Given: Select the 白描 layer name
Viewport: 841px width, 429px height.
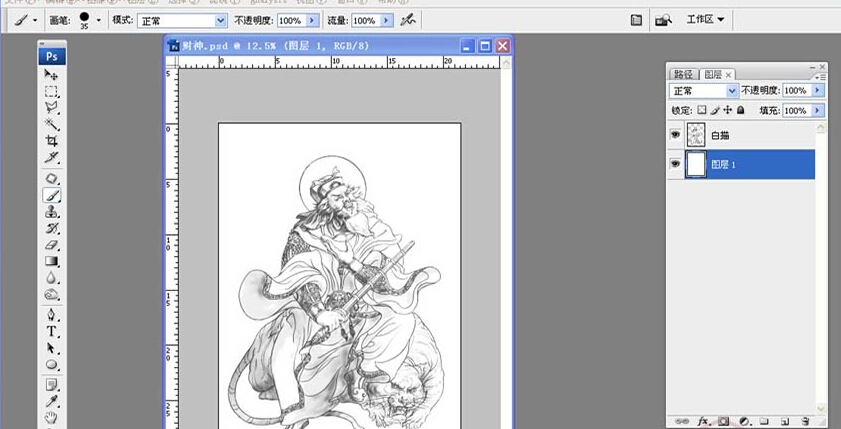Looking at the screenshot, I should point(720,136).
